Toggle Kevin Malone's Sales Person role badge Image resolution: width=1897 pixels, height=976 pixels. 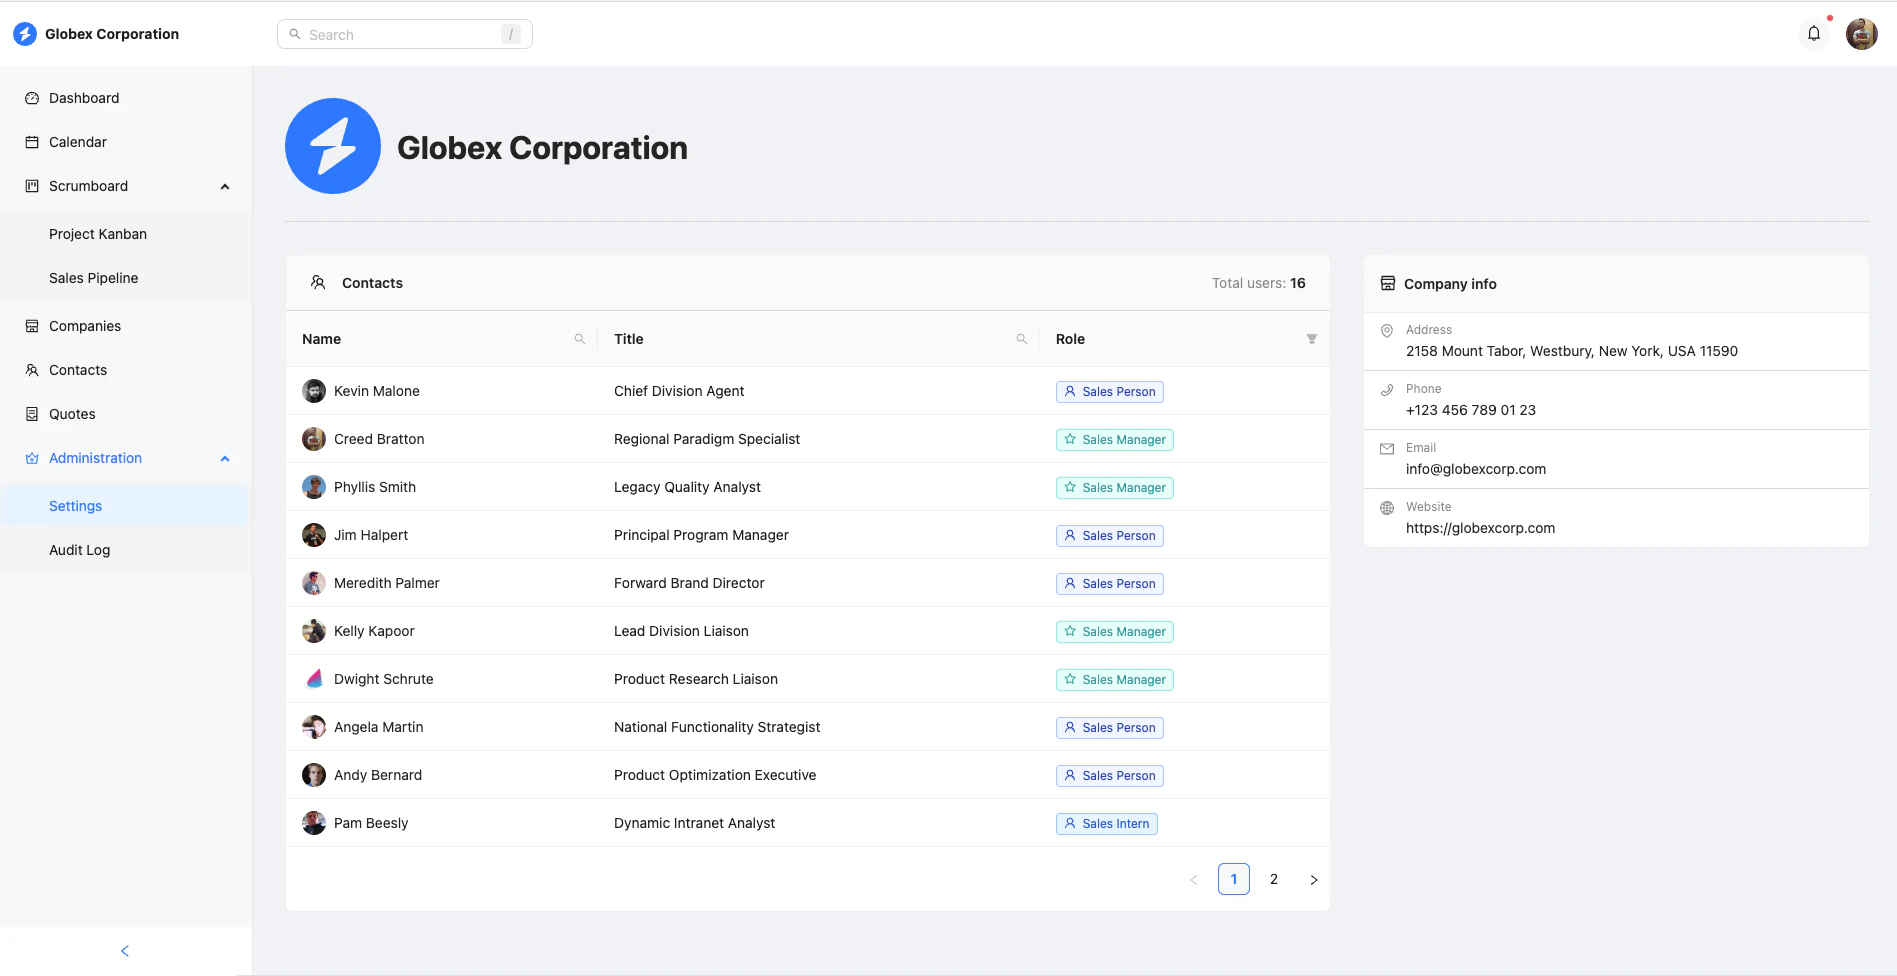pos(1110,391)
